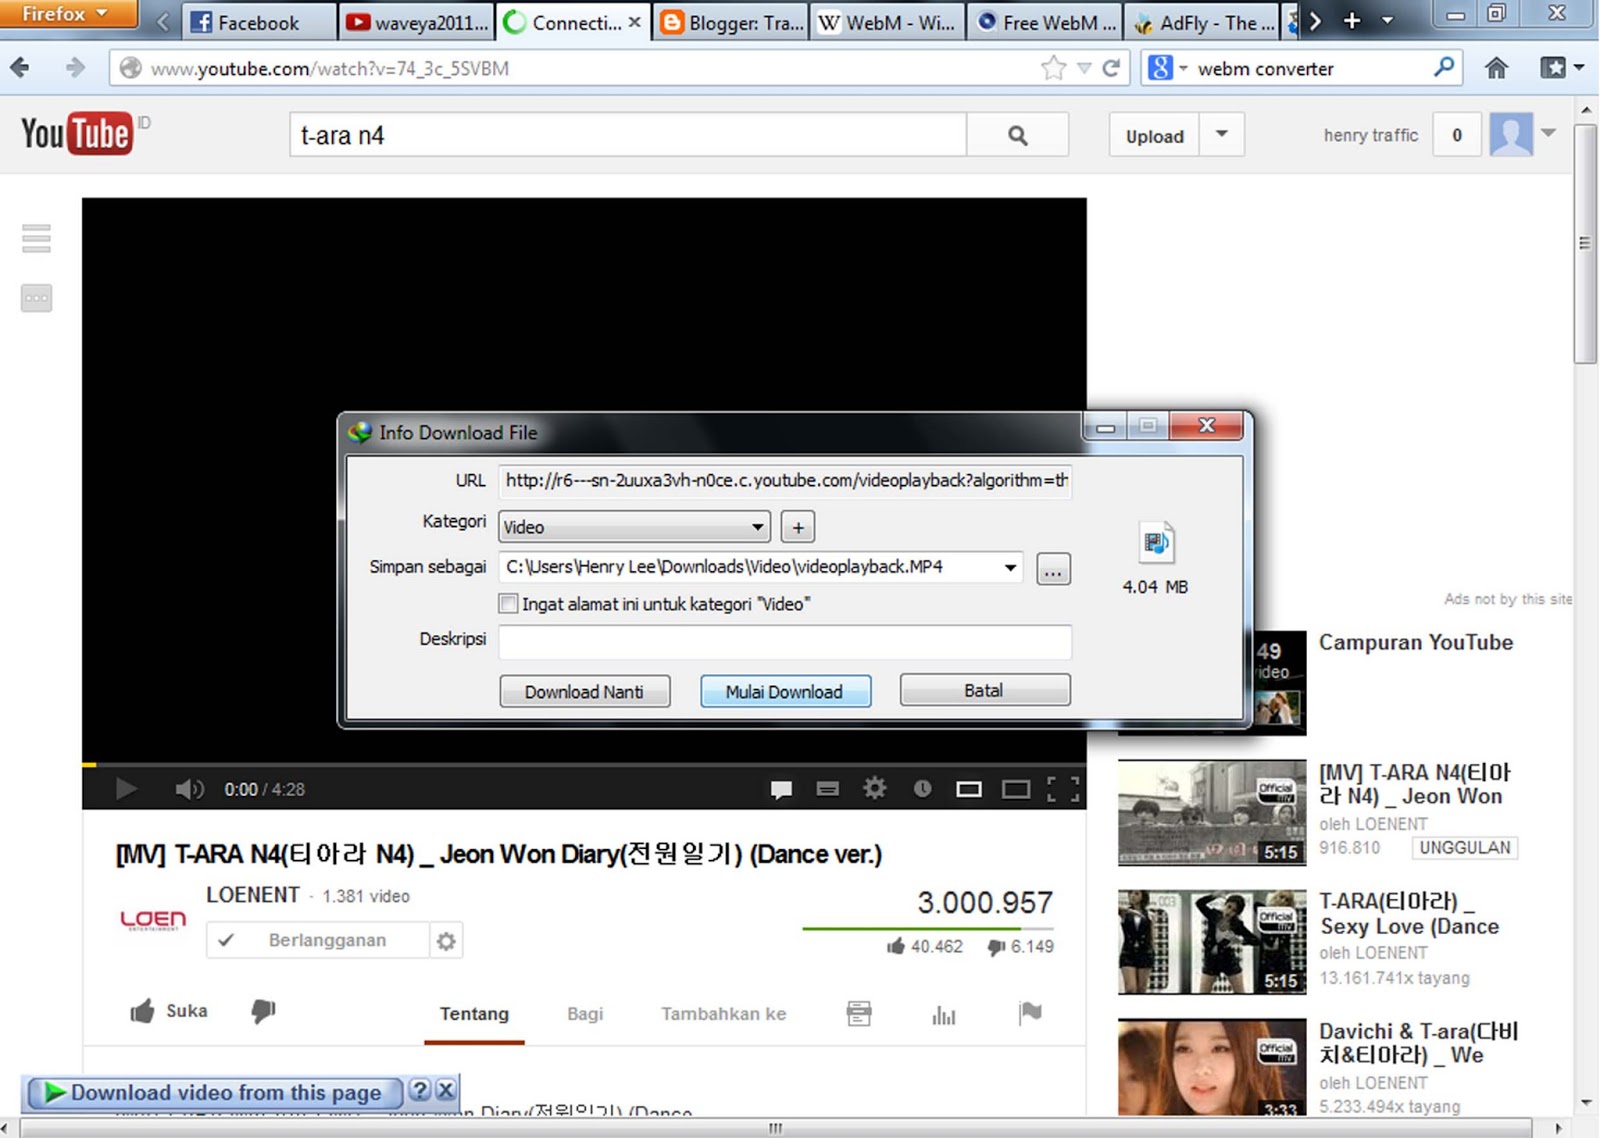Open the LOENENT channel link
Screen dimensions: 1600x1138
(252, 895)
